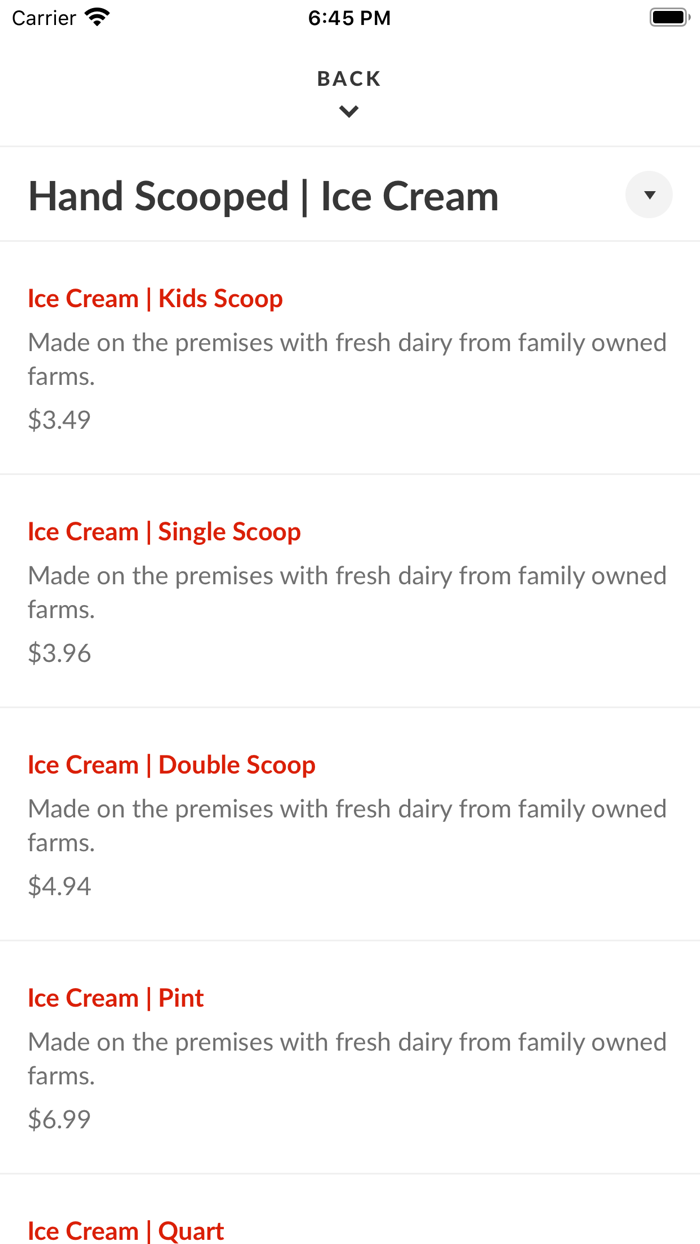Screen dimensions: 700x1244
Task: Tap the $3.49 Kids Scoop price
Action: tap(59, 419)
